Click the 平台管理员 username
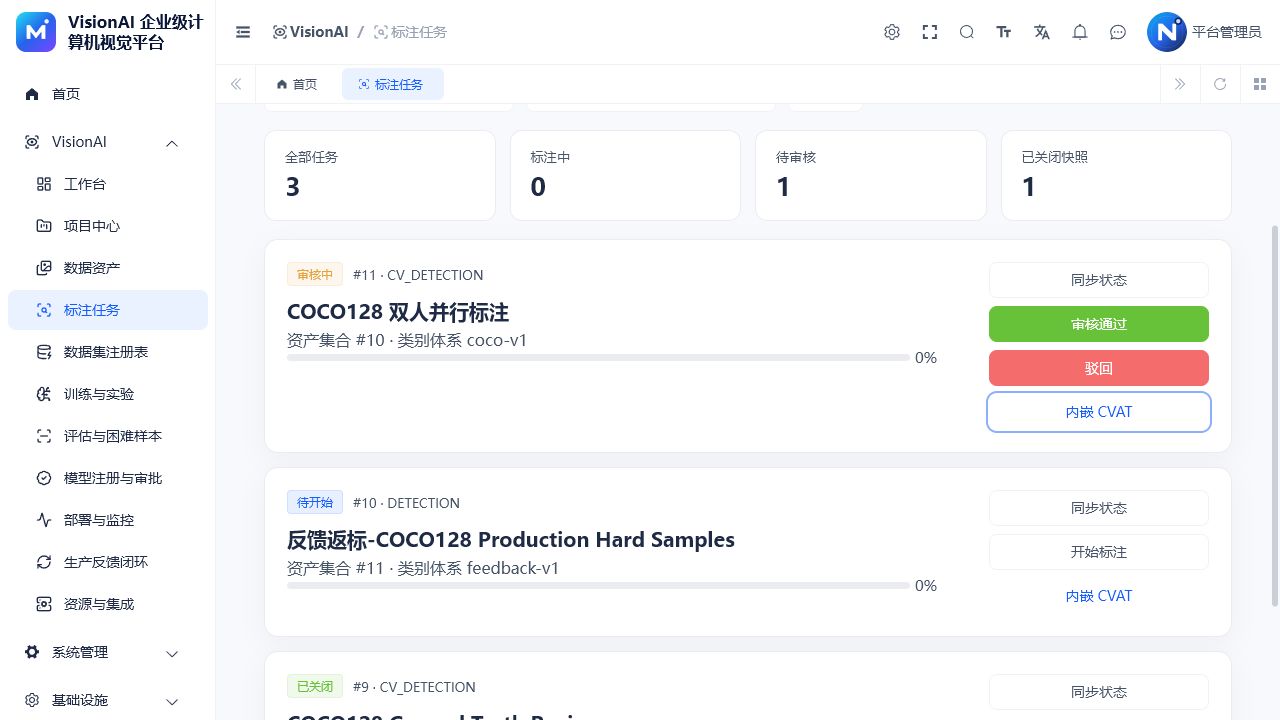The height and width of the screenshot is (720, 1280). click(x=1227, y=32)
